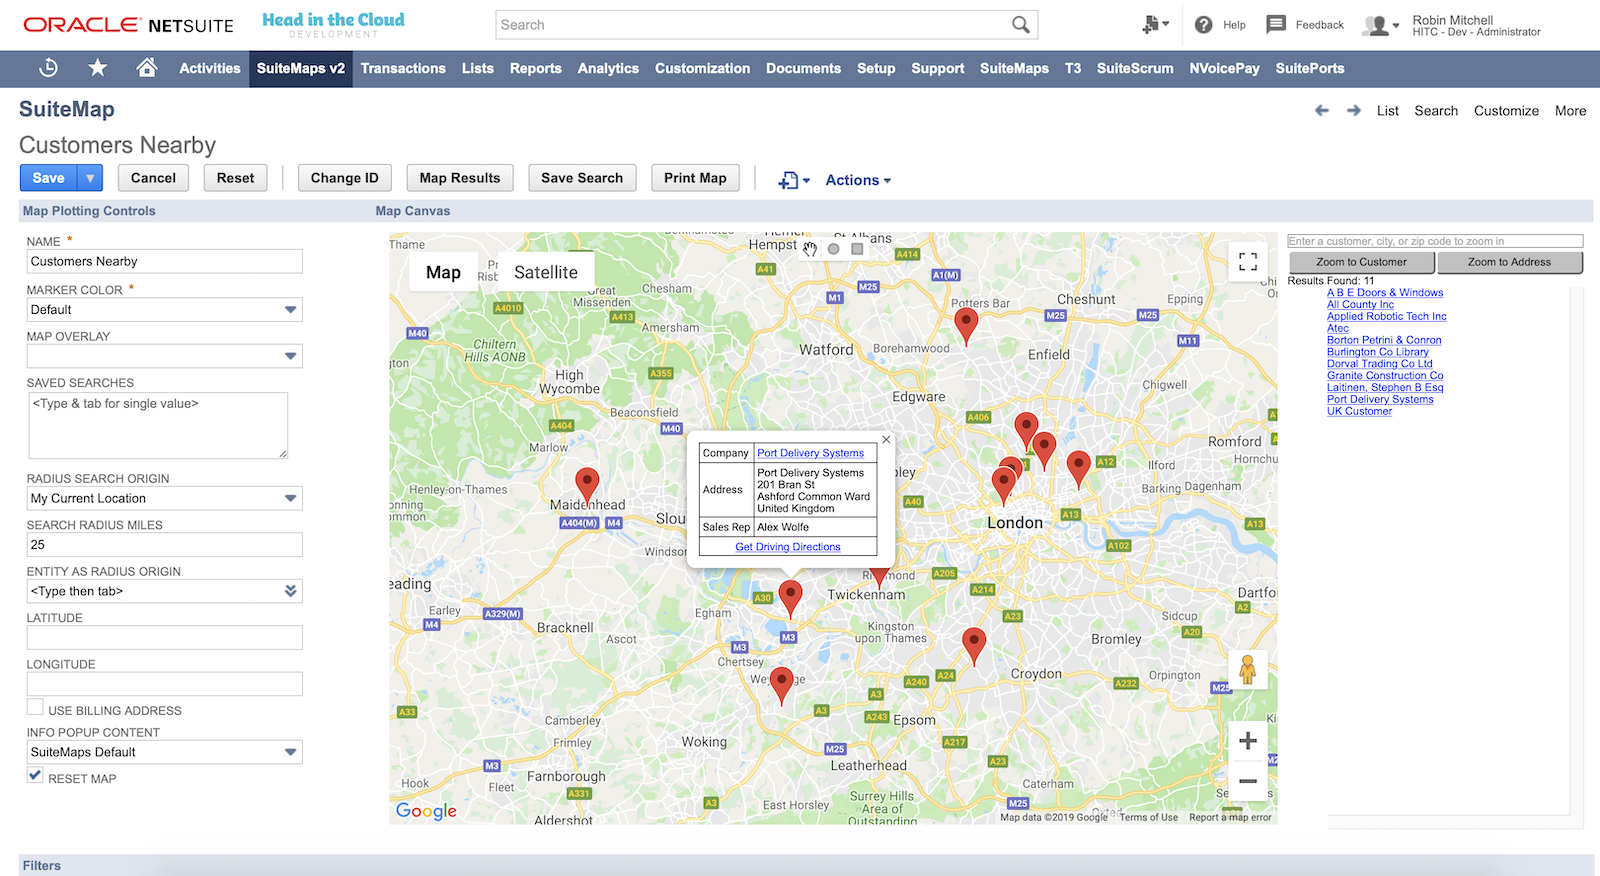Viewport: 1600px width, 876px height.
Task: Switch map to Satellite view
Action: click(x=546, y=272)
